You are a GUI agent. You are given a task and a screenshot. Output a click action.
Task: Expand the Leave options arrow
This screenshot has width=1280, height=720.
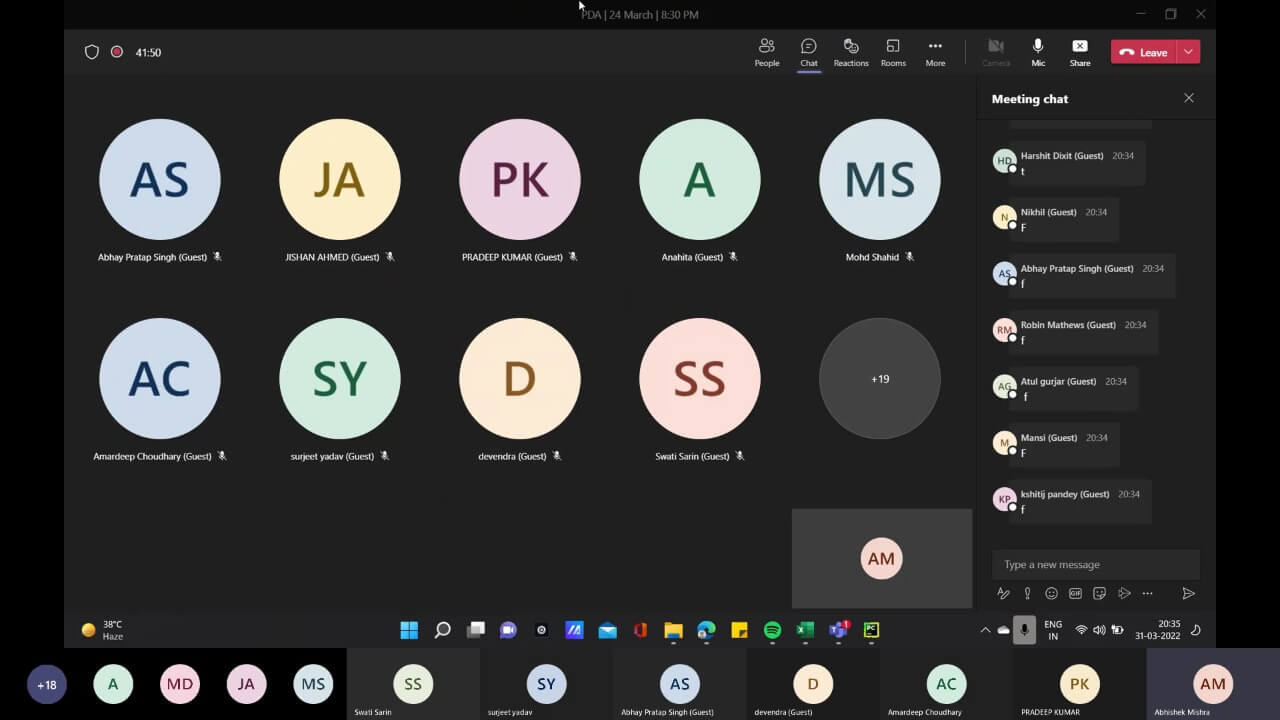pyautogui.click(x=1189, y=52)
